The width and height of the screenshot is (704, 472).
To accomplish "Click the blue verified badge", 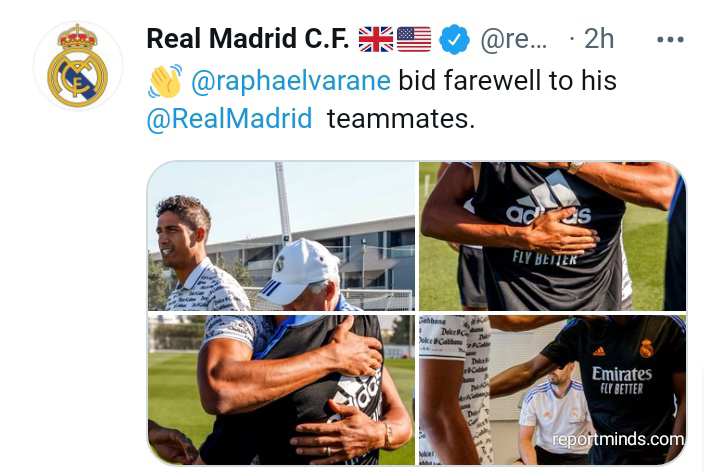I will [454, 40].
